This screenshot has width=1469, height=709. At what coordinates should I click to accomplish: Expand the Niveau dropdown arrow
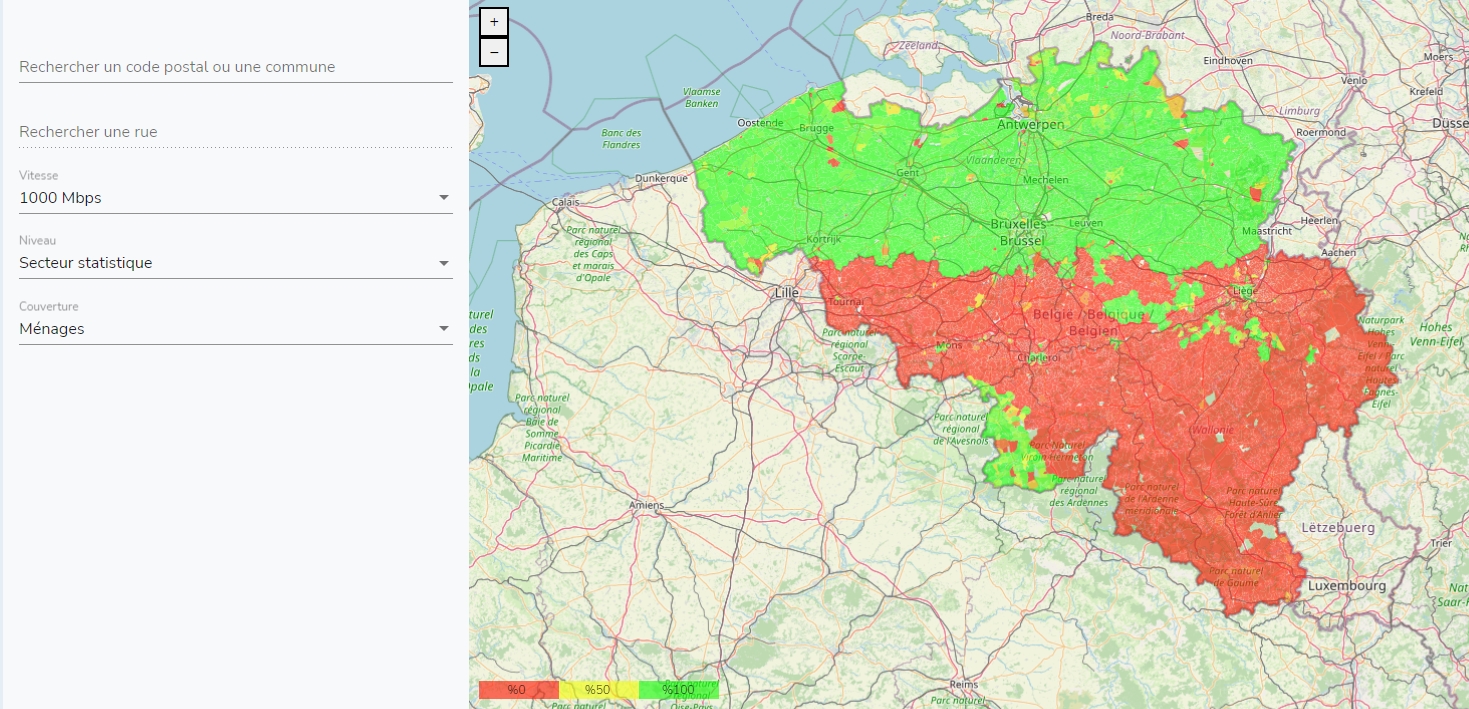coord(444,263)
